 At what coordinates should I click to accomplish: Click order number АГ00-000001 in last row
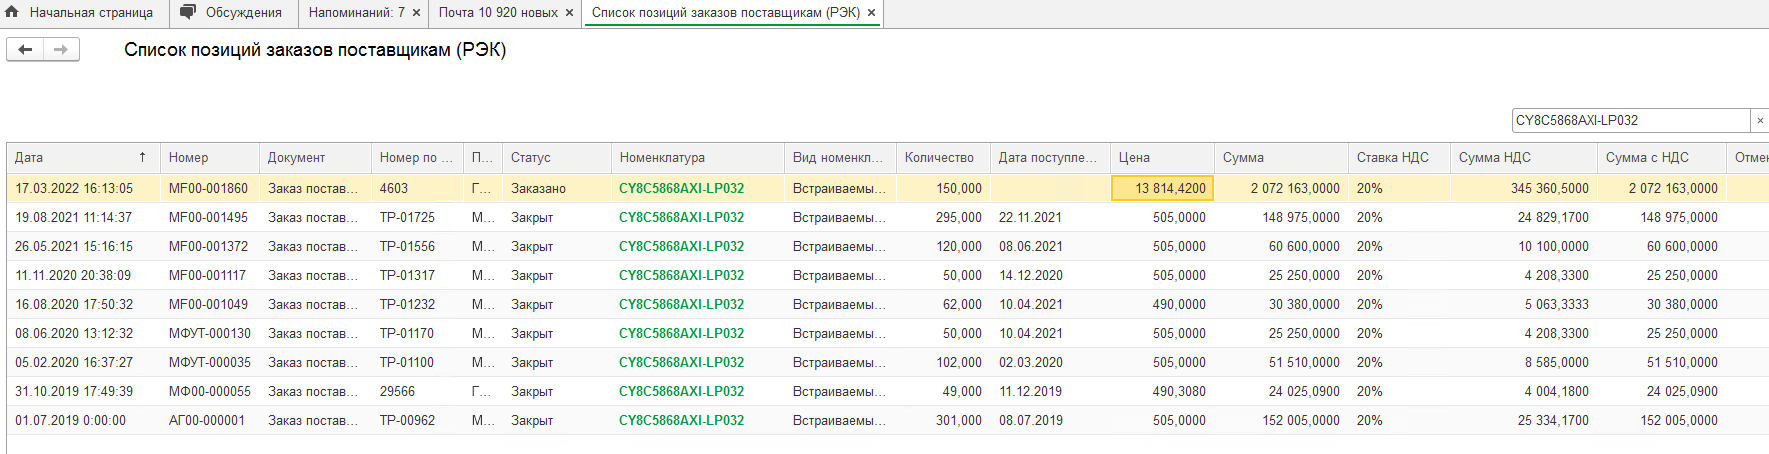(x=206, y=421)
